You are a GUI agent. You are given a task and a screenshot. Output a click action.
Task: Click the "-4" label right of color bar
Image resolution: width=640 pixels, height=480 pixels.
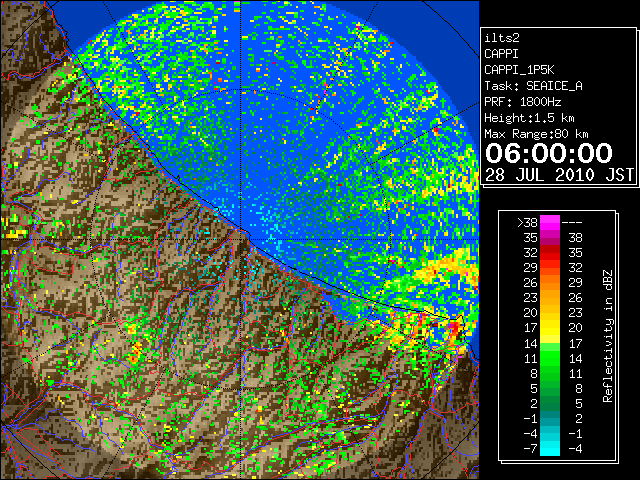click(x=575, y=449)
